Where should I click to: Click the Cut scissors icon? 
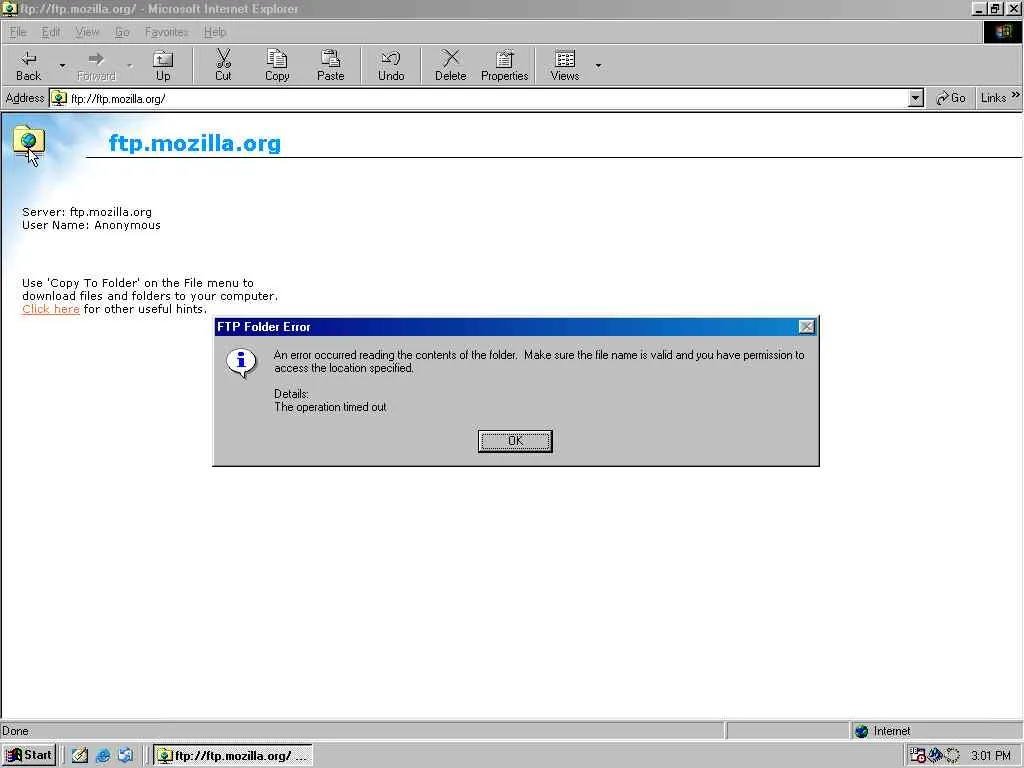point(223,59)
